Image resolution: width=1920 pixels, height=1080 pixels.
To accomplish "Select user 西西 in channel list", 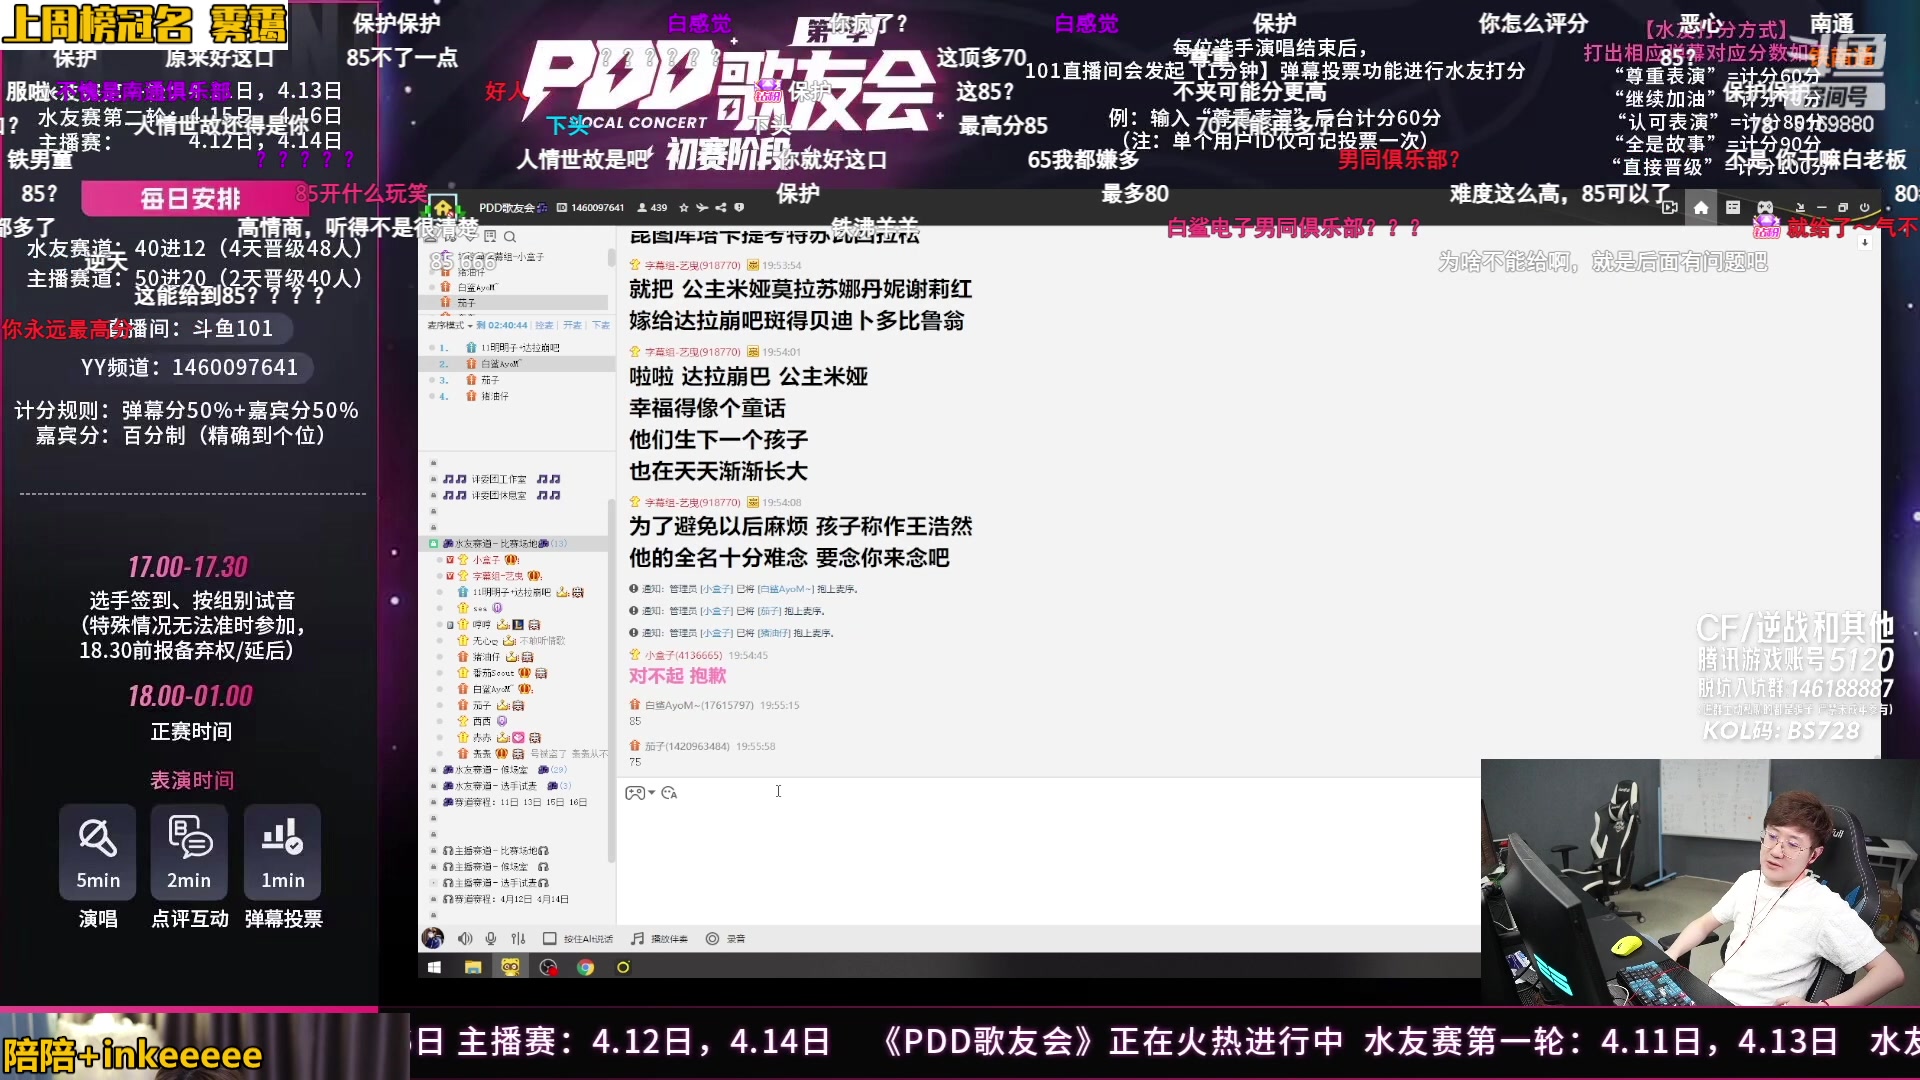I will (x=482, y=721).
